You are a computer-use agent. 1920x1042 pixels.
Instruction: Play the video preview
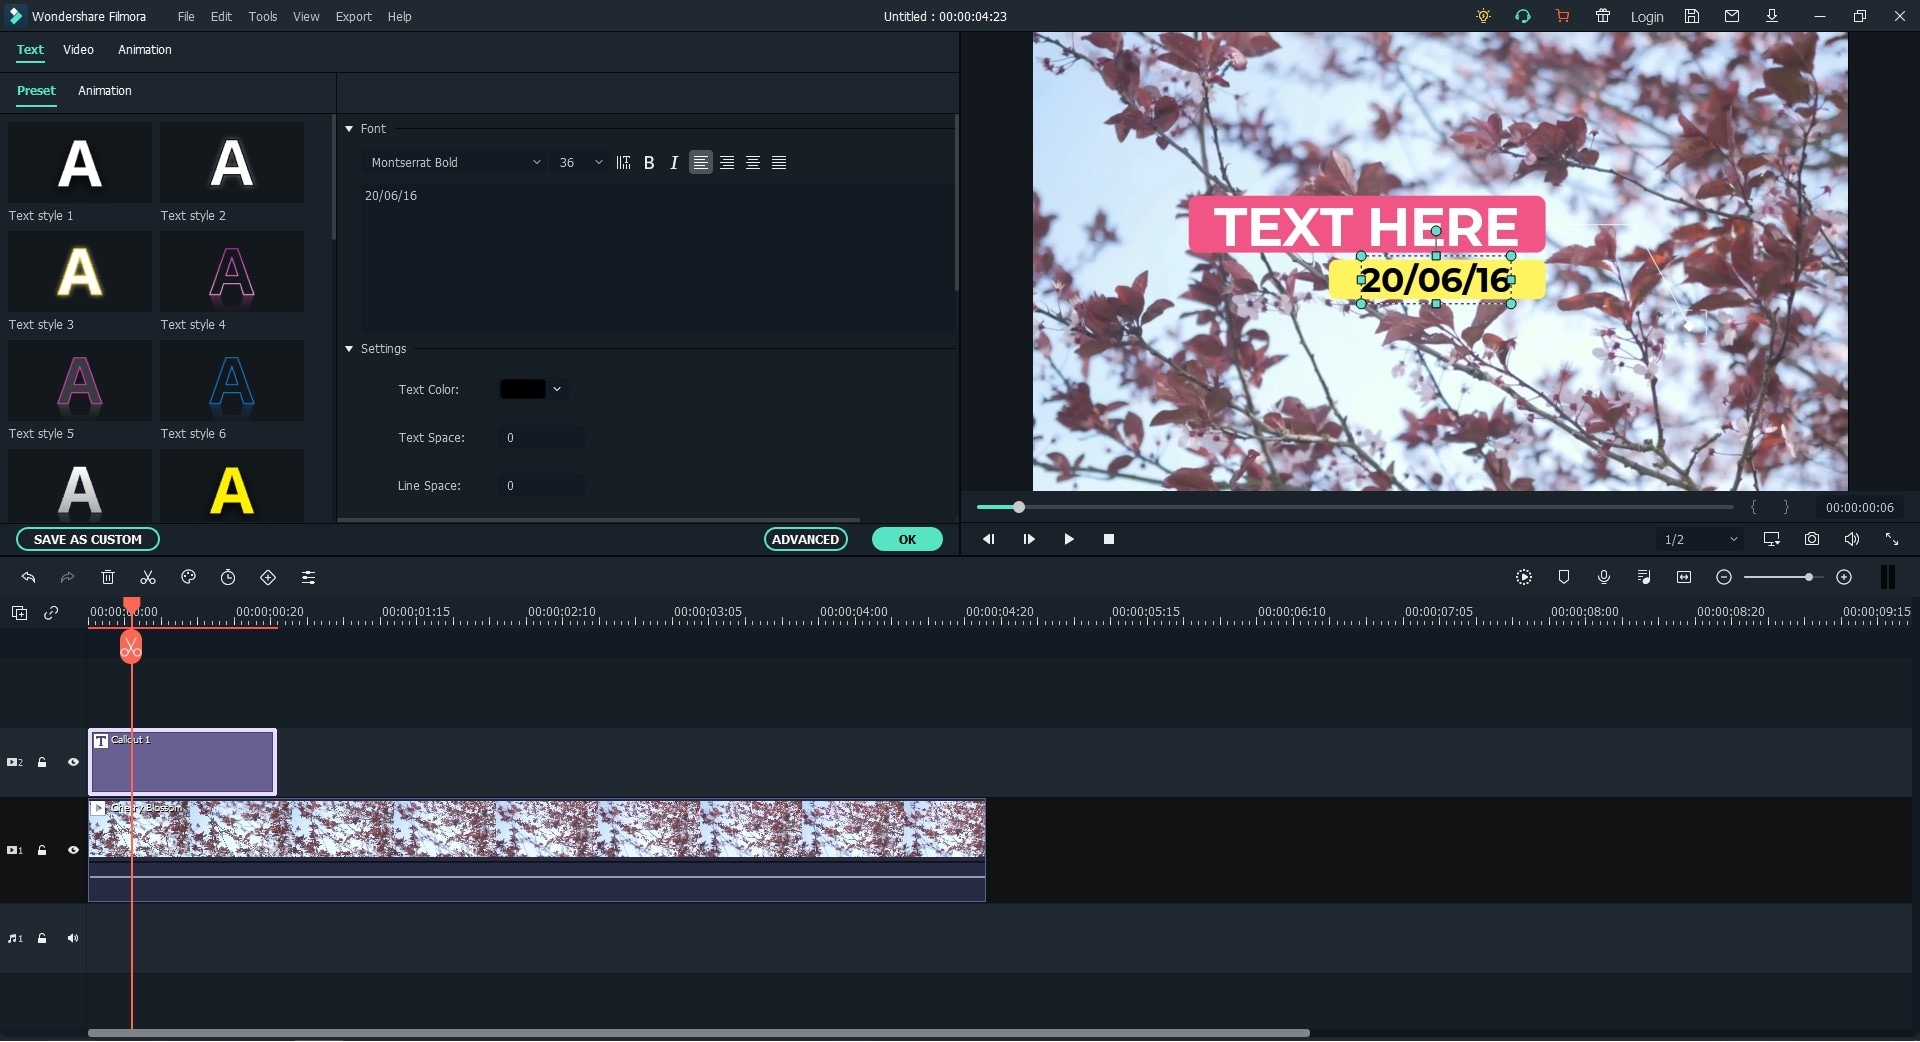[1068, 539]
